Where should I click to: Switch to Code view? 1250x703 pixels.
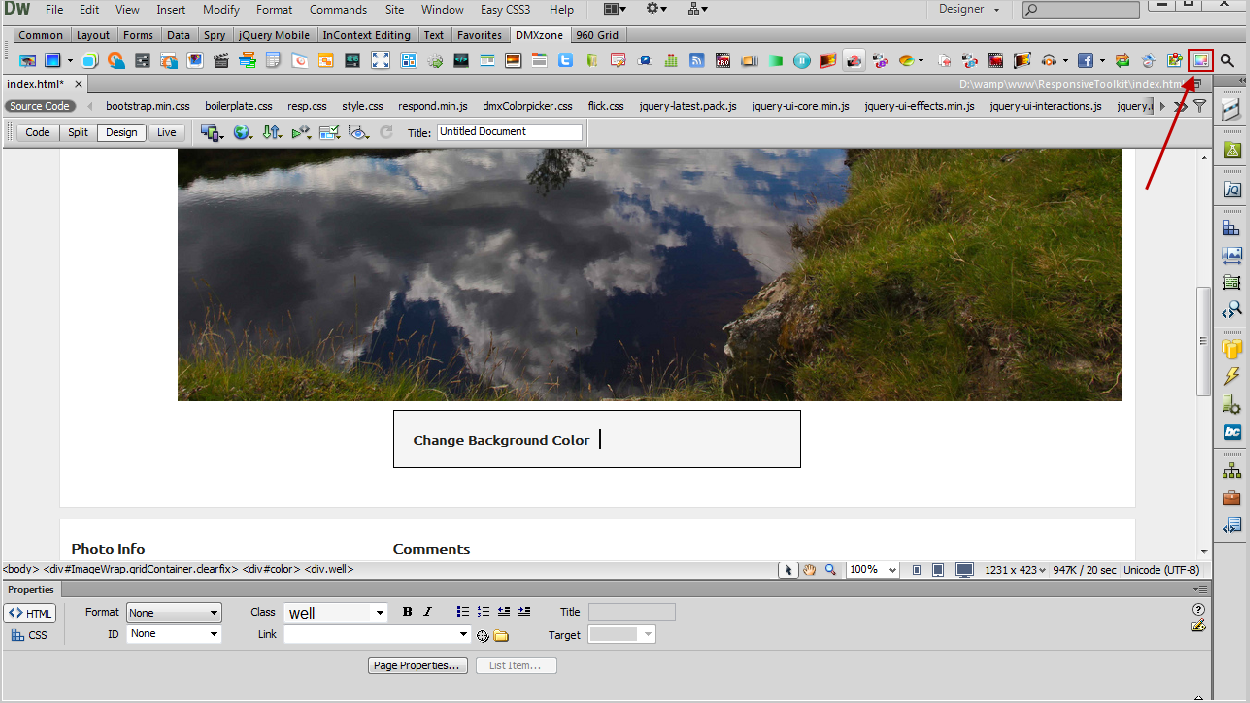pos(37,132)
